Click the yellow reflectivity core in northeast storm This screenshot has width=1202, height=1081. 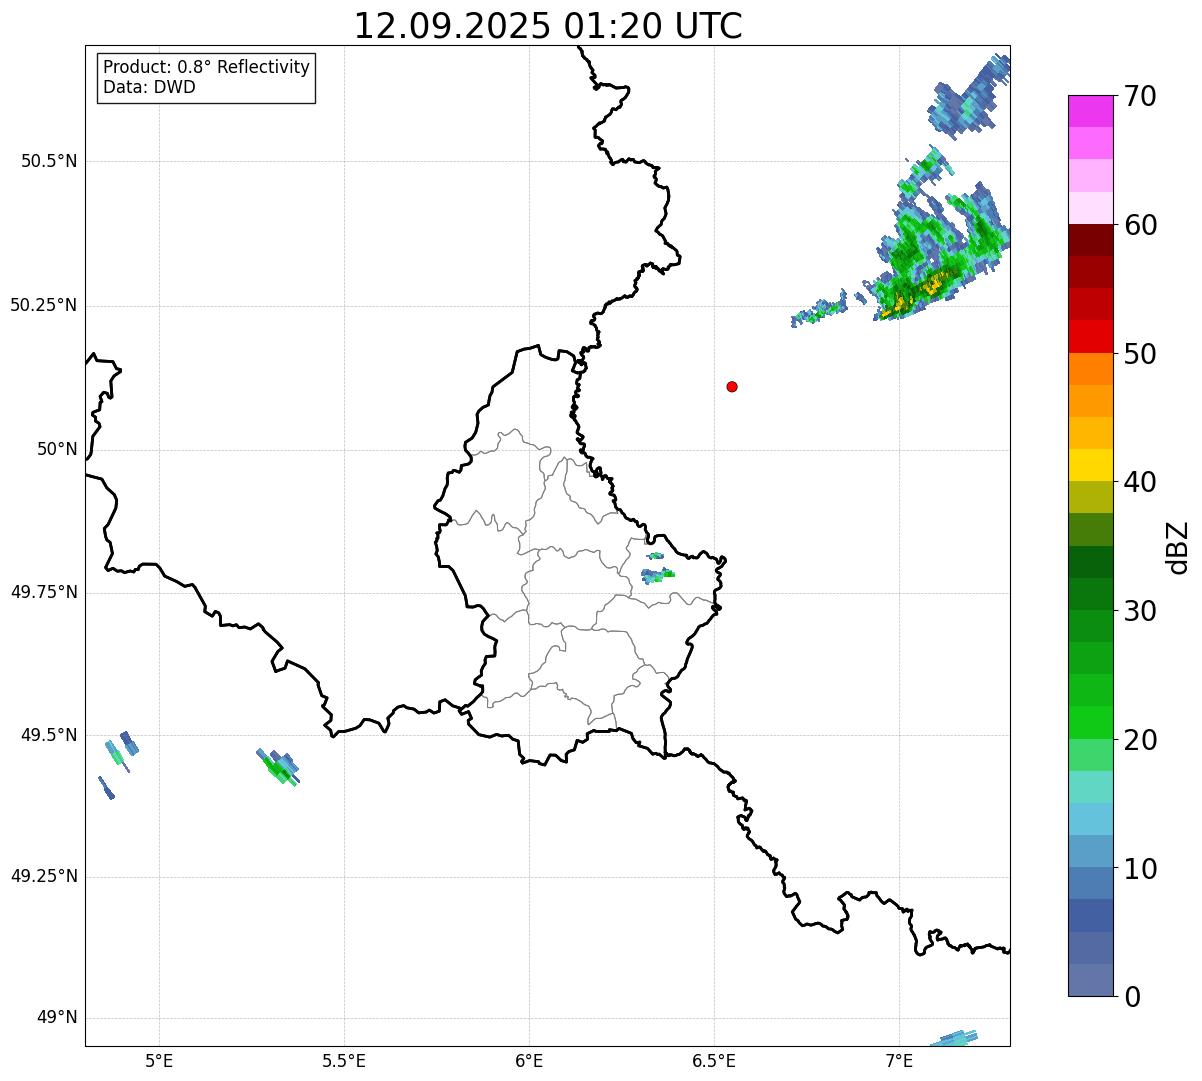918,291
